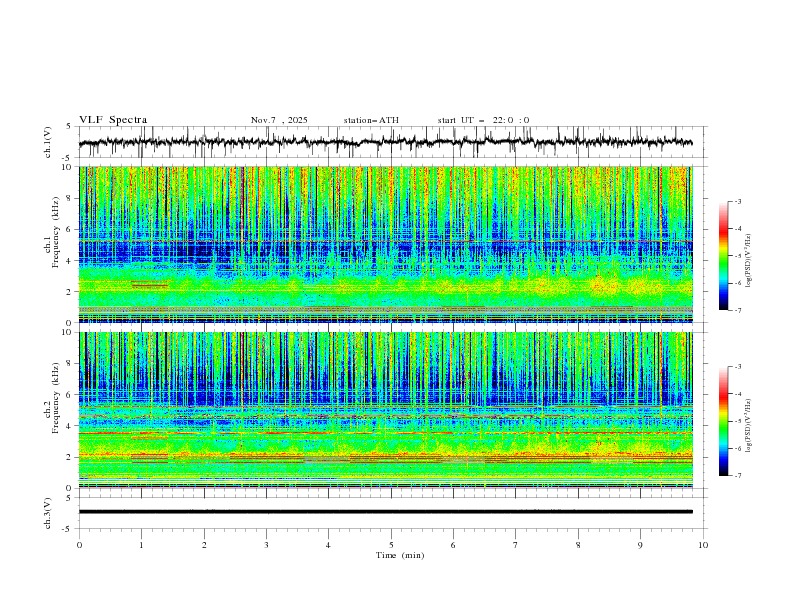Click the "start UT = 22:0 :0" text

click(x=483, y=120)
